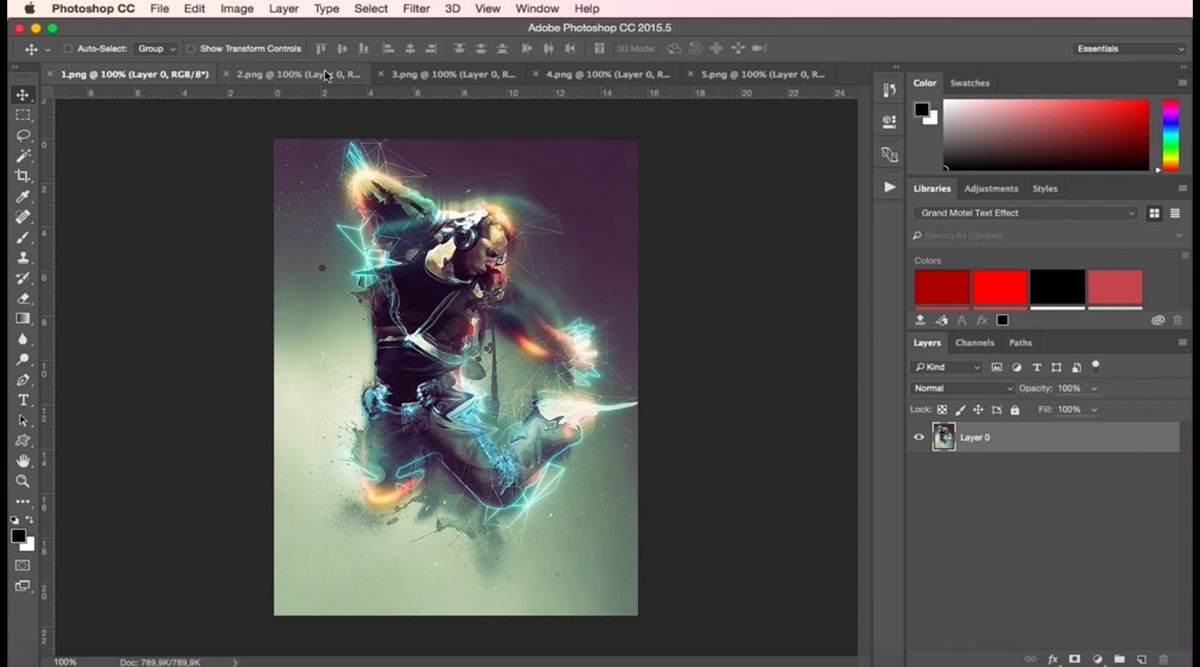The height and width of the screenshot is (667, 1200).
Task: Open the Filter menu
Action: (x=416, y=9)
